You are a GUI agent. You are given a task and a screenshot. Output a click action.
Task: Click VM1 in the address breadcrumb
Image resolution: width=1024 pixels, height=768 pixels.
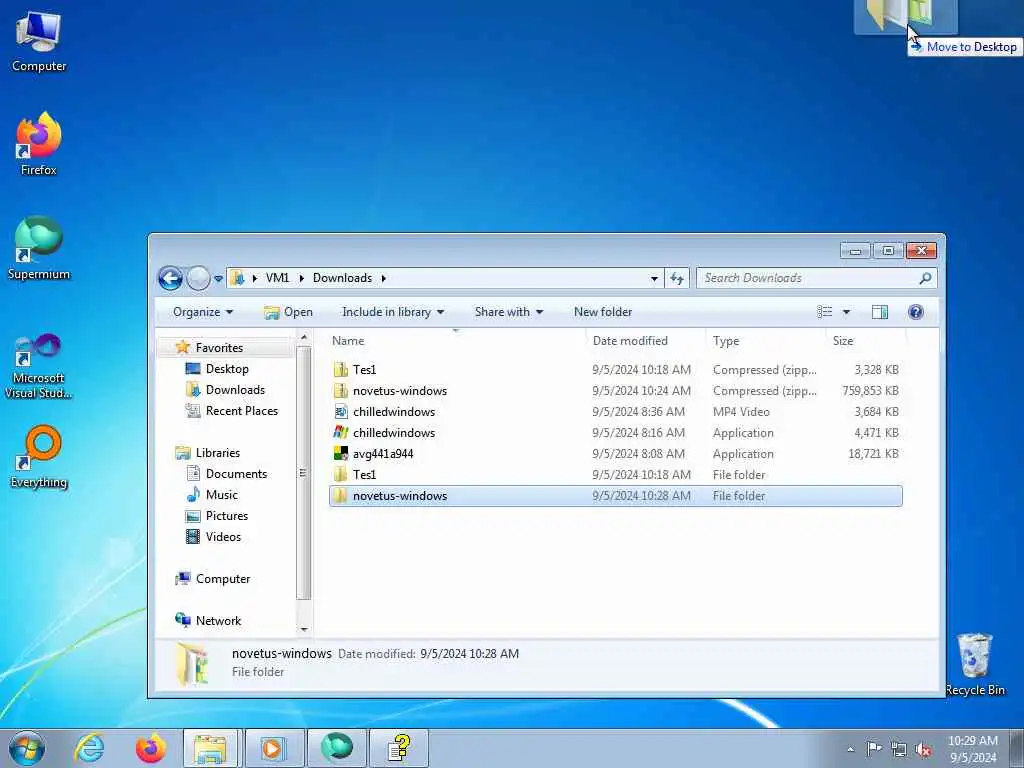[x=277, y=278]
